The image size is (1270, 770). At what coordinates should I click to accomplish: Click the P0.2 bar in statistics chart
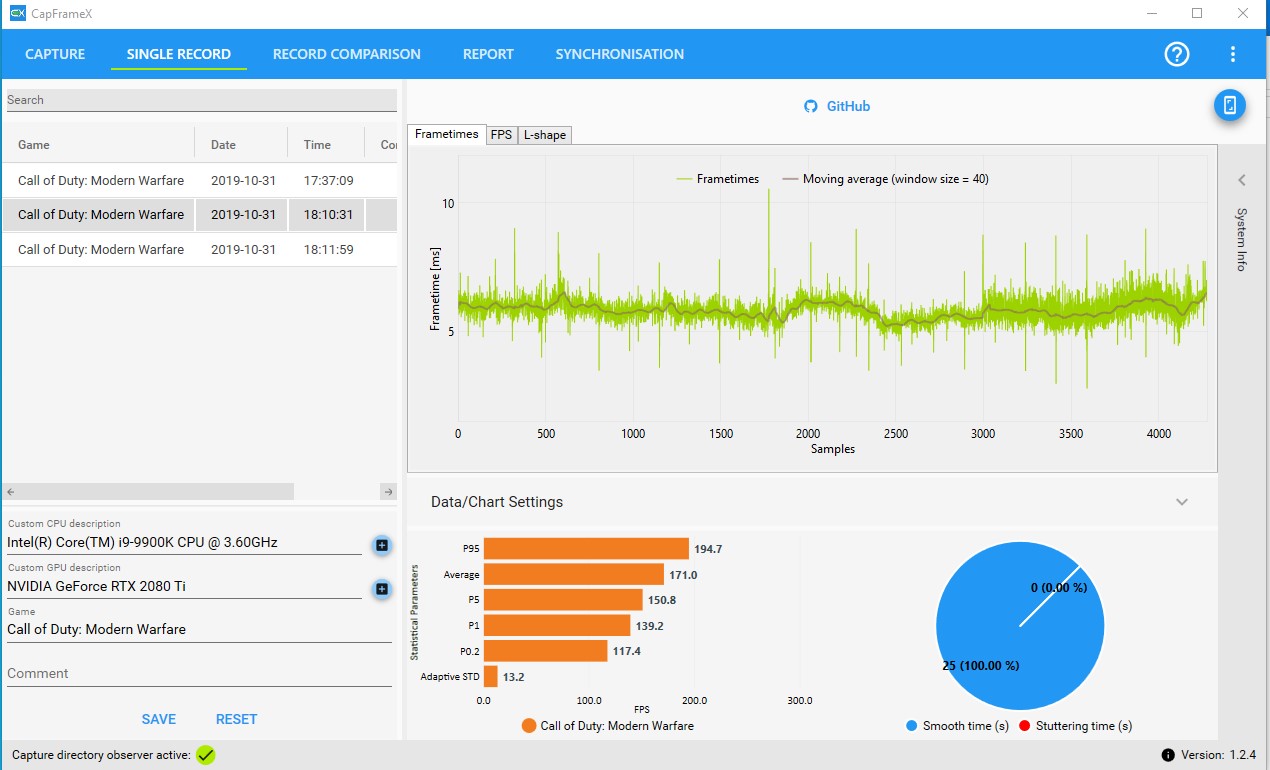pyautogui.click(x=546, y=651)
